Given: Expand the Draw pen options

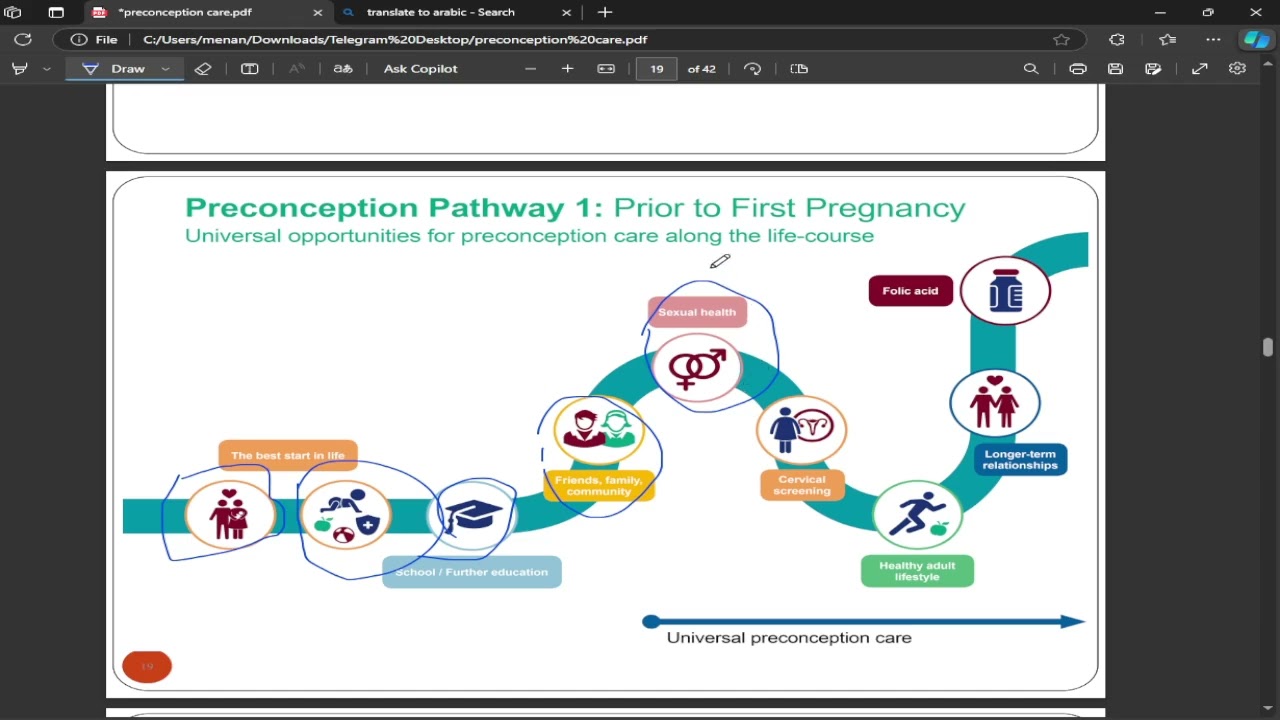Looking at the screenshot, I should pyautogui.click(x=165, y=69).
